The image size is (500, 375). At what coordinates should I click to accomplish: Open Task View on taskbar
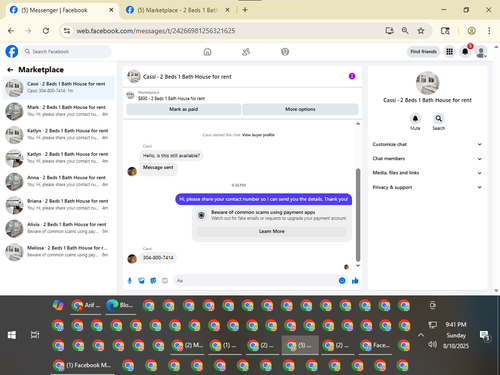pos(35,335)
